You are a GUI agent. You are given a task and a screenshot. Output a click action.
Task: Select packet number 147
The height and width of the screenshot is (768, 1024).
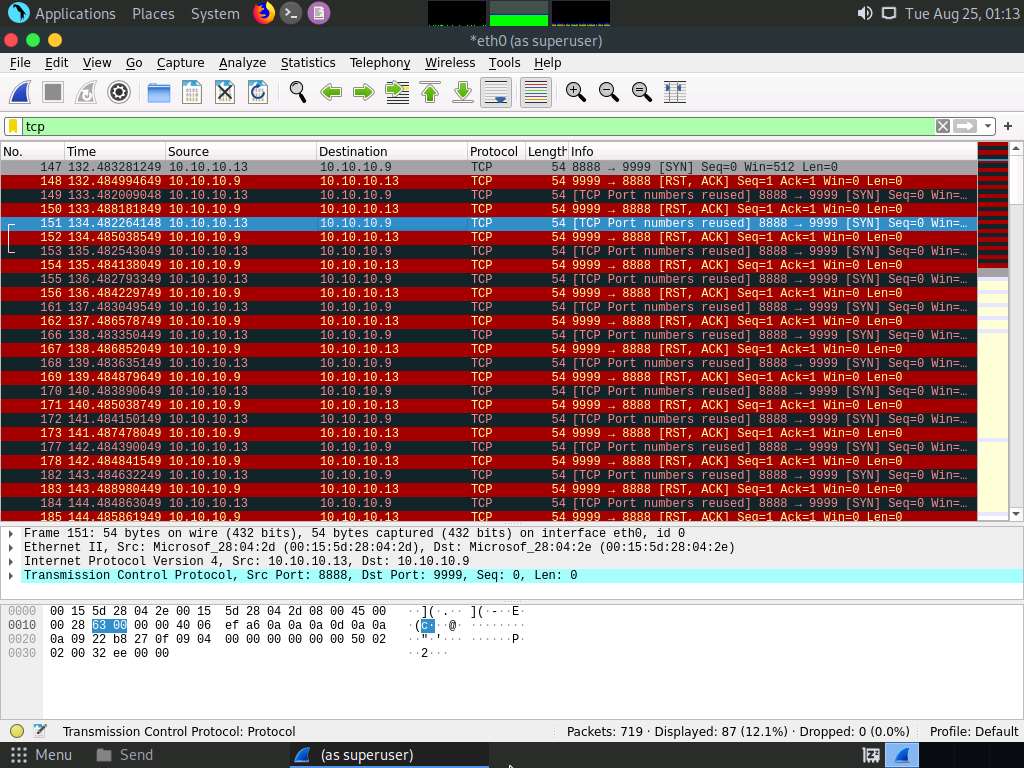coord(488,167)
